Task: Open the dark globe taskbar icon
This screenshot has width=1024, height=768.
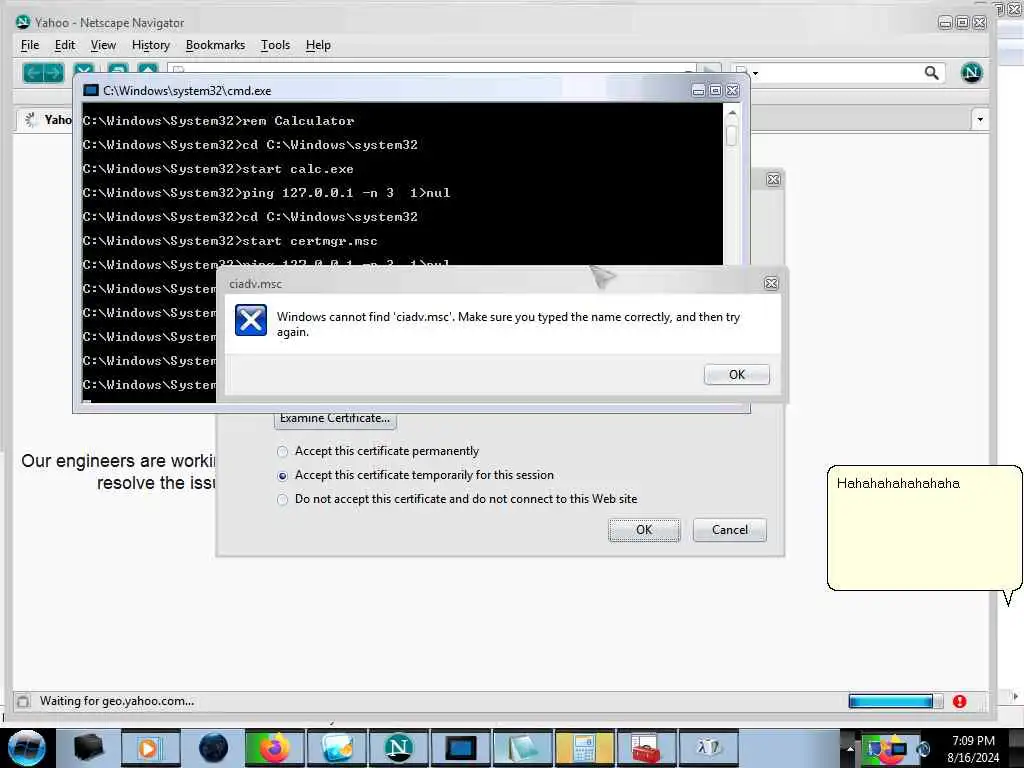Action: click(213, 748)
